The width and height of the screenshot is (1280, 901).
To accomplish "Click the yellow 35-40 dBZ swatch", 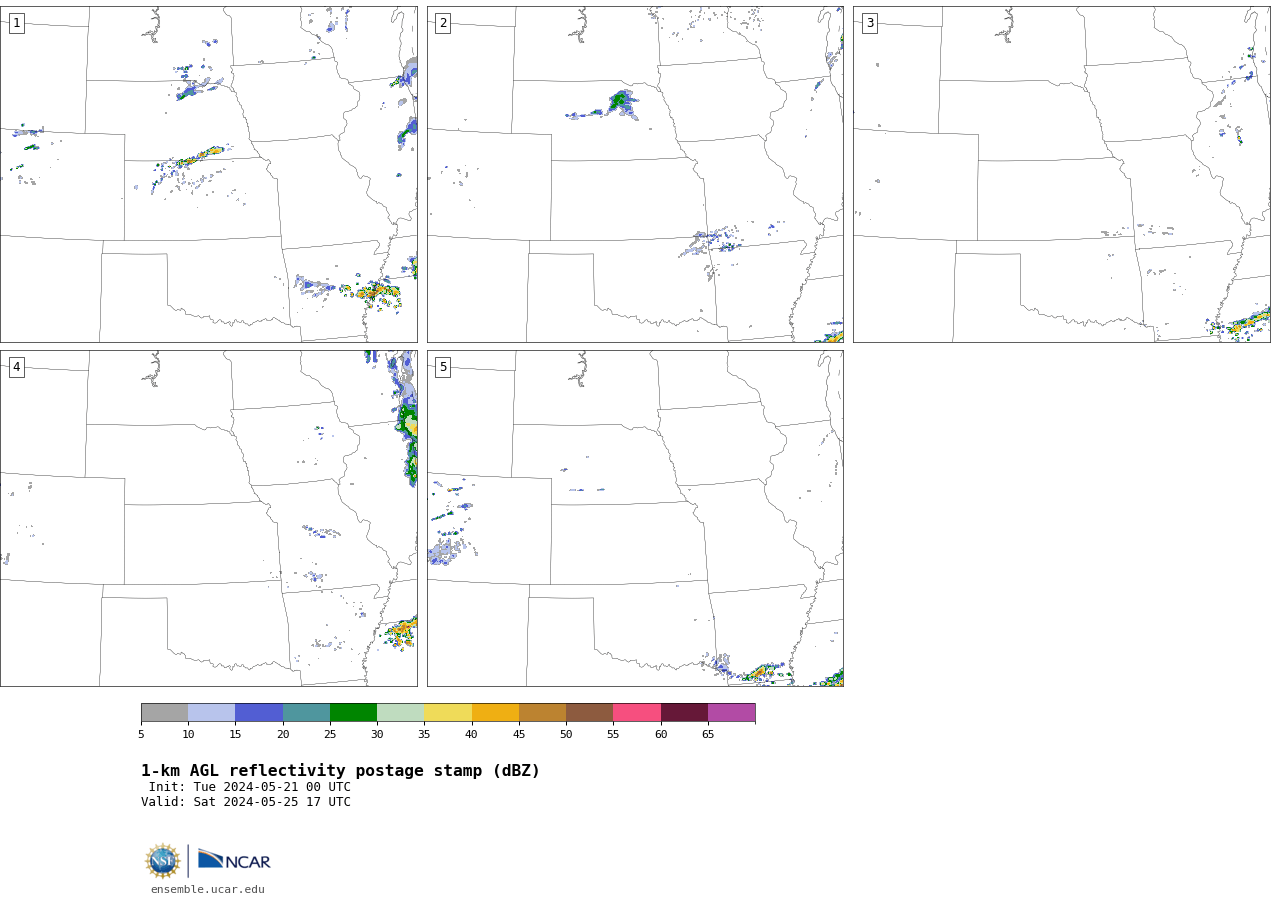I will (x=448, y=713).
